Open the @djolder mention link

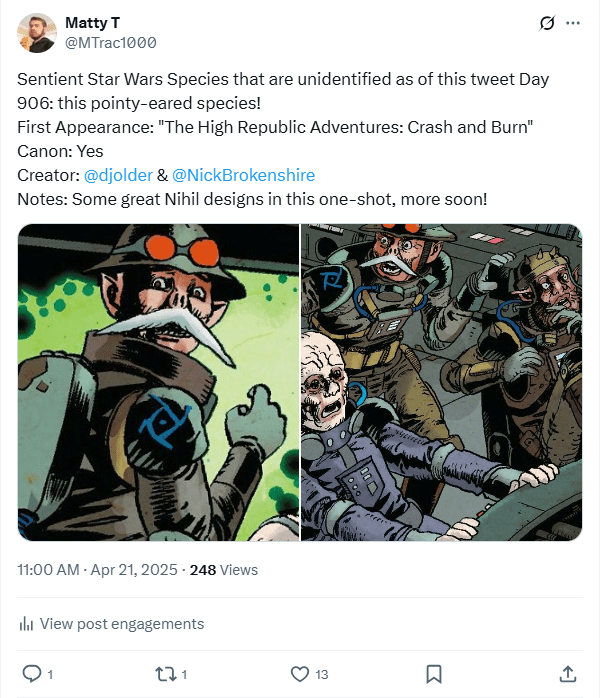pyautogui.click(x=118, y=175)
